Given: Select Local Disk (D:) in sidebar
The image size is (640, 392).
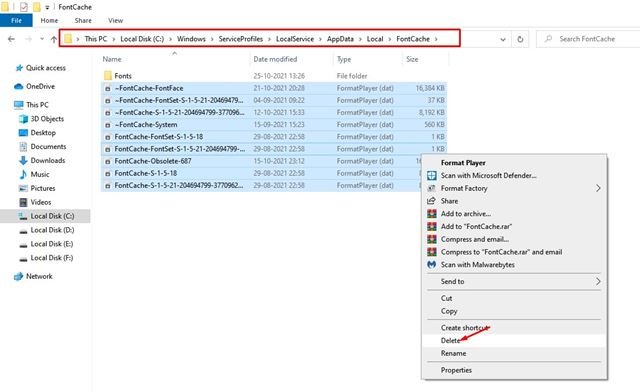Looking at the screenshot, I should tap(52, 230).
